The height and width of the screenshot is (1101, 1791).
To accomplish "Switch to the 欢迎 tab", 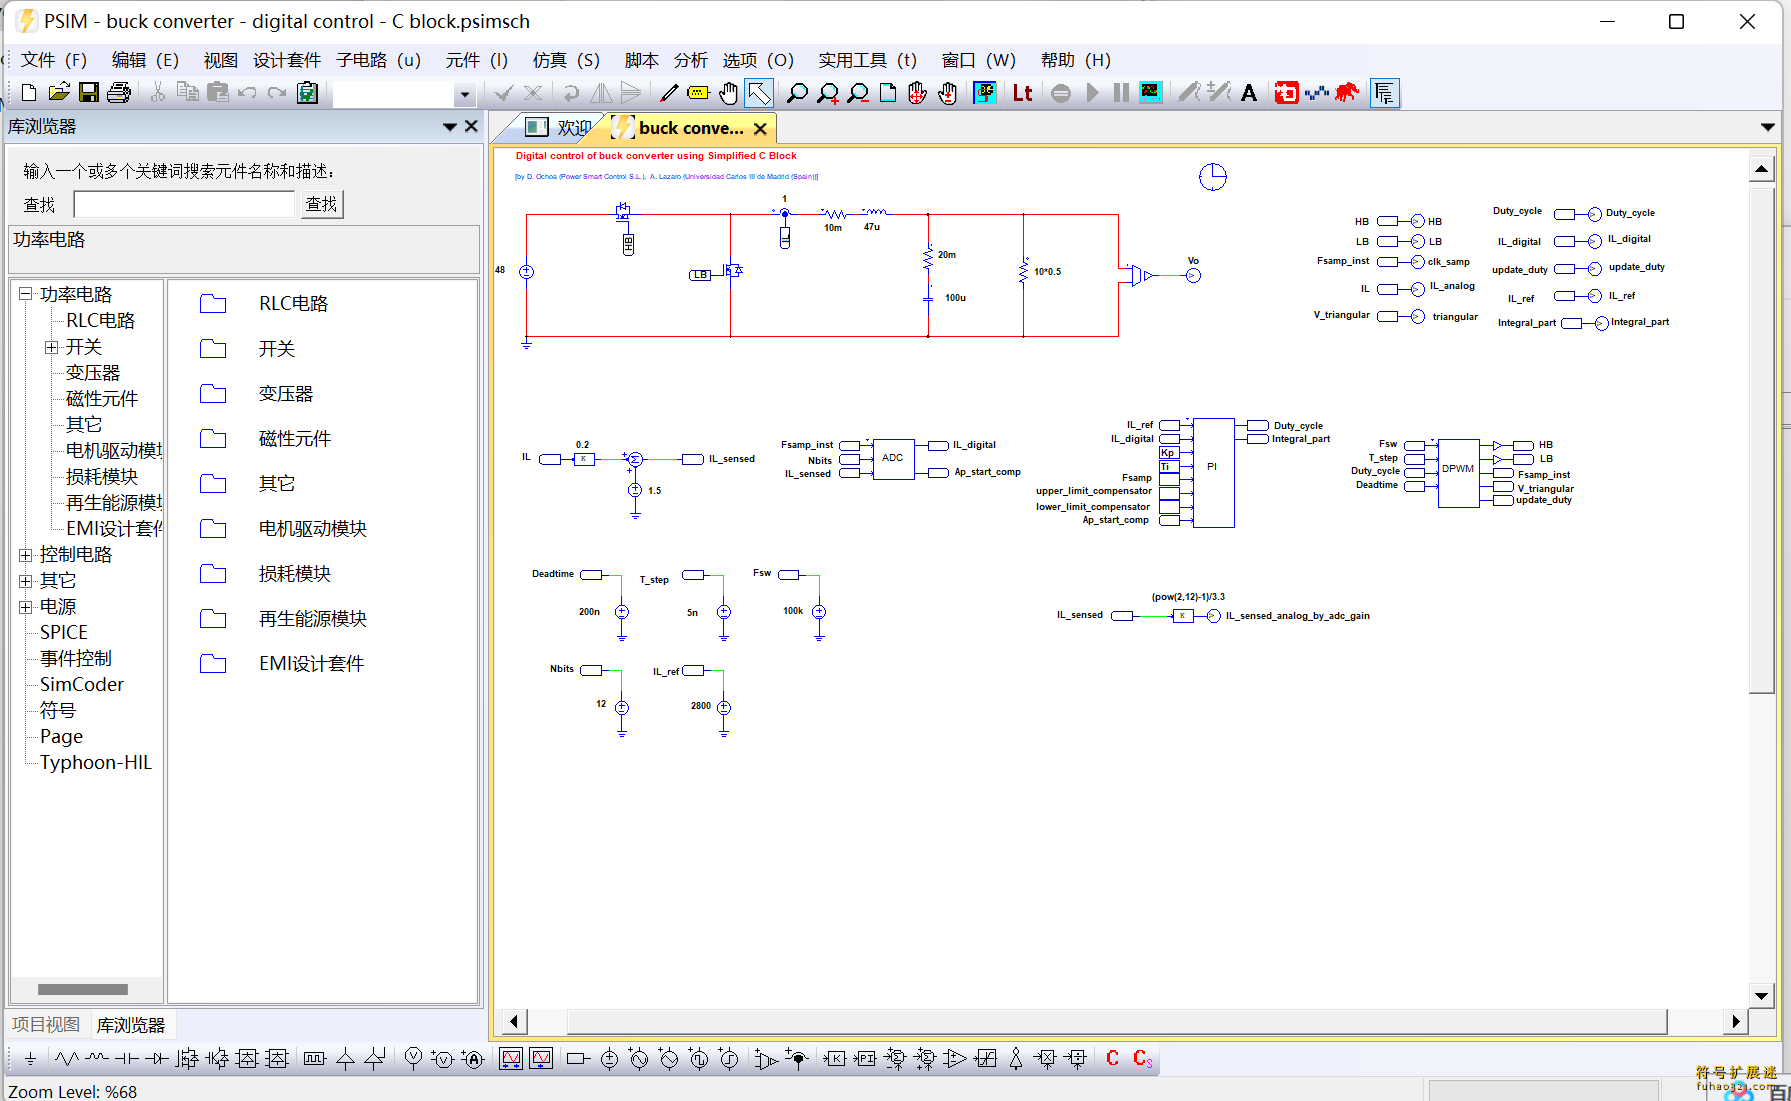I will 560,128.
